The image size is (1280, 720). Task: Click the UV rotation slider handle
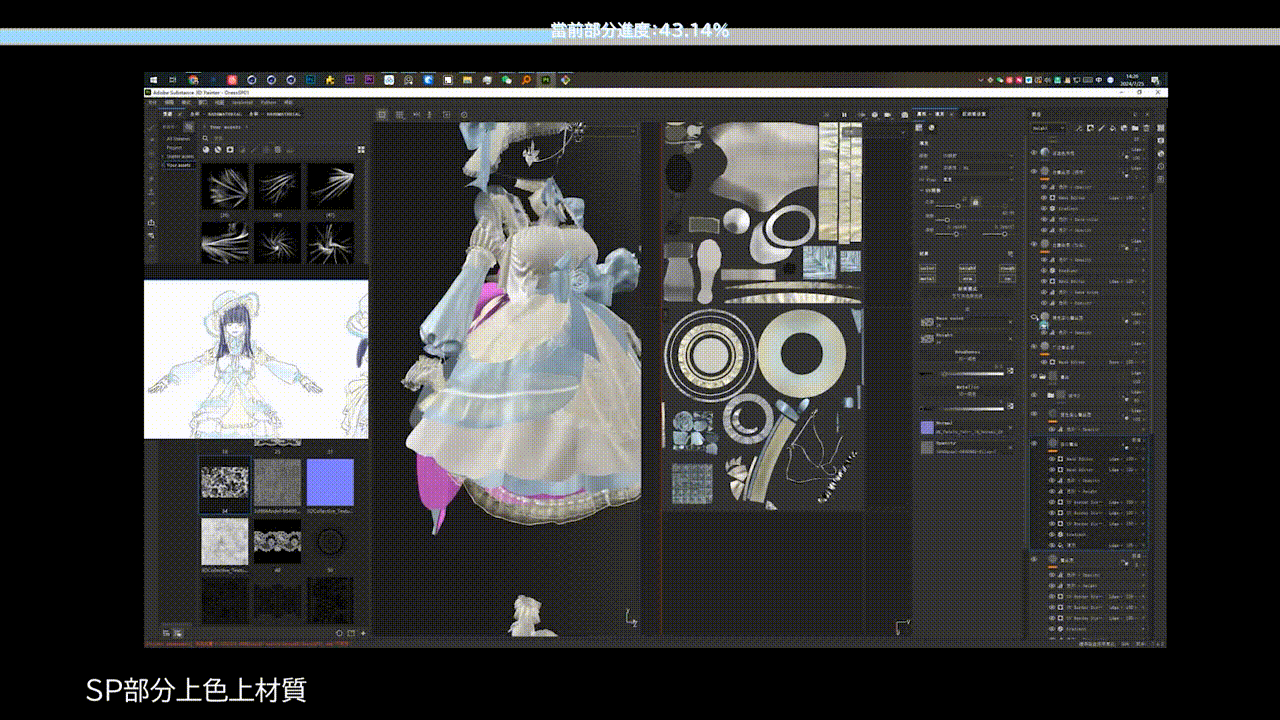[947, 220]
